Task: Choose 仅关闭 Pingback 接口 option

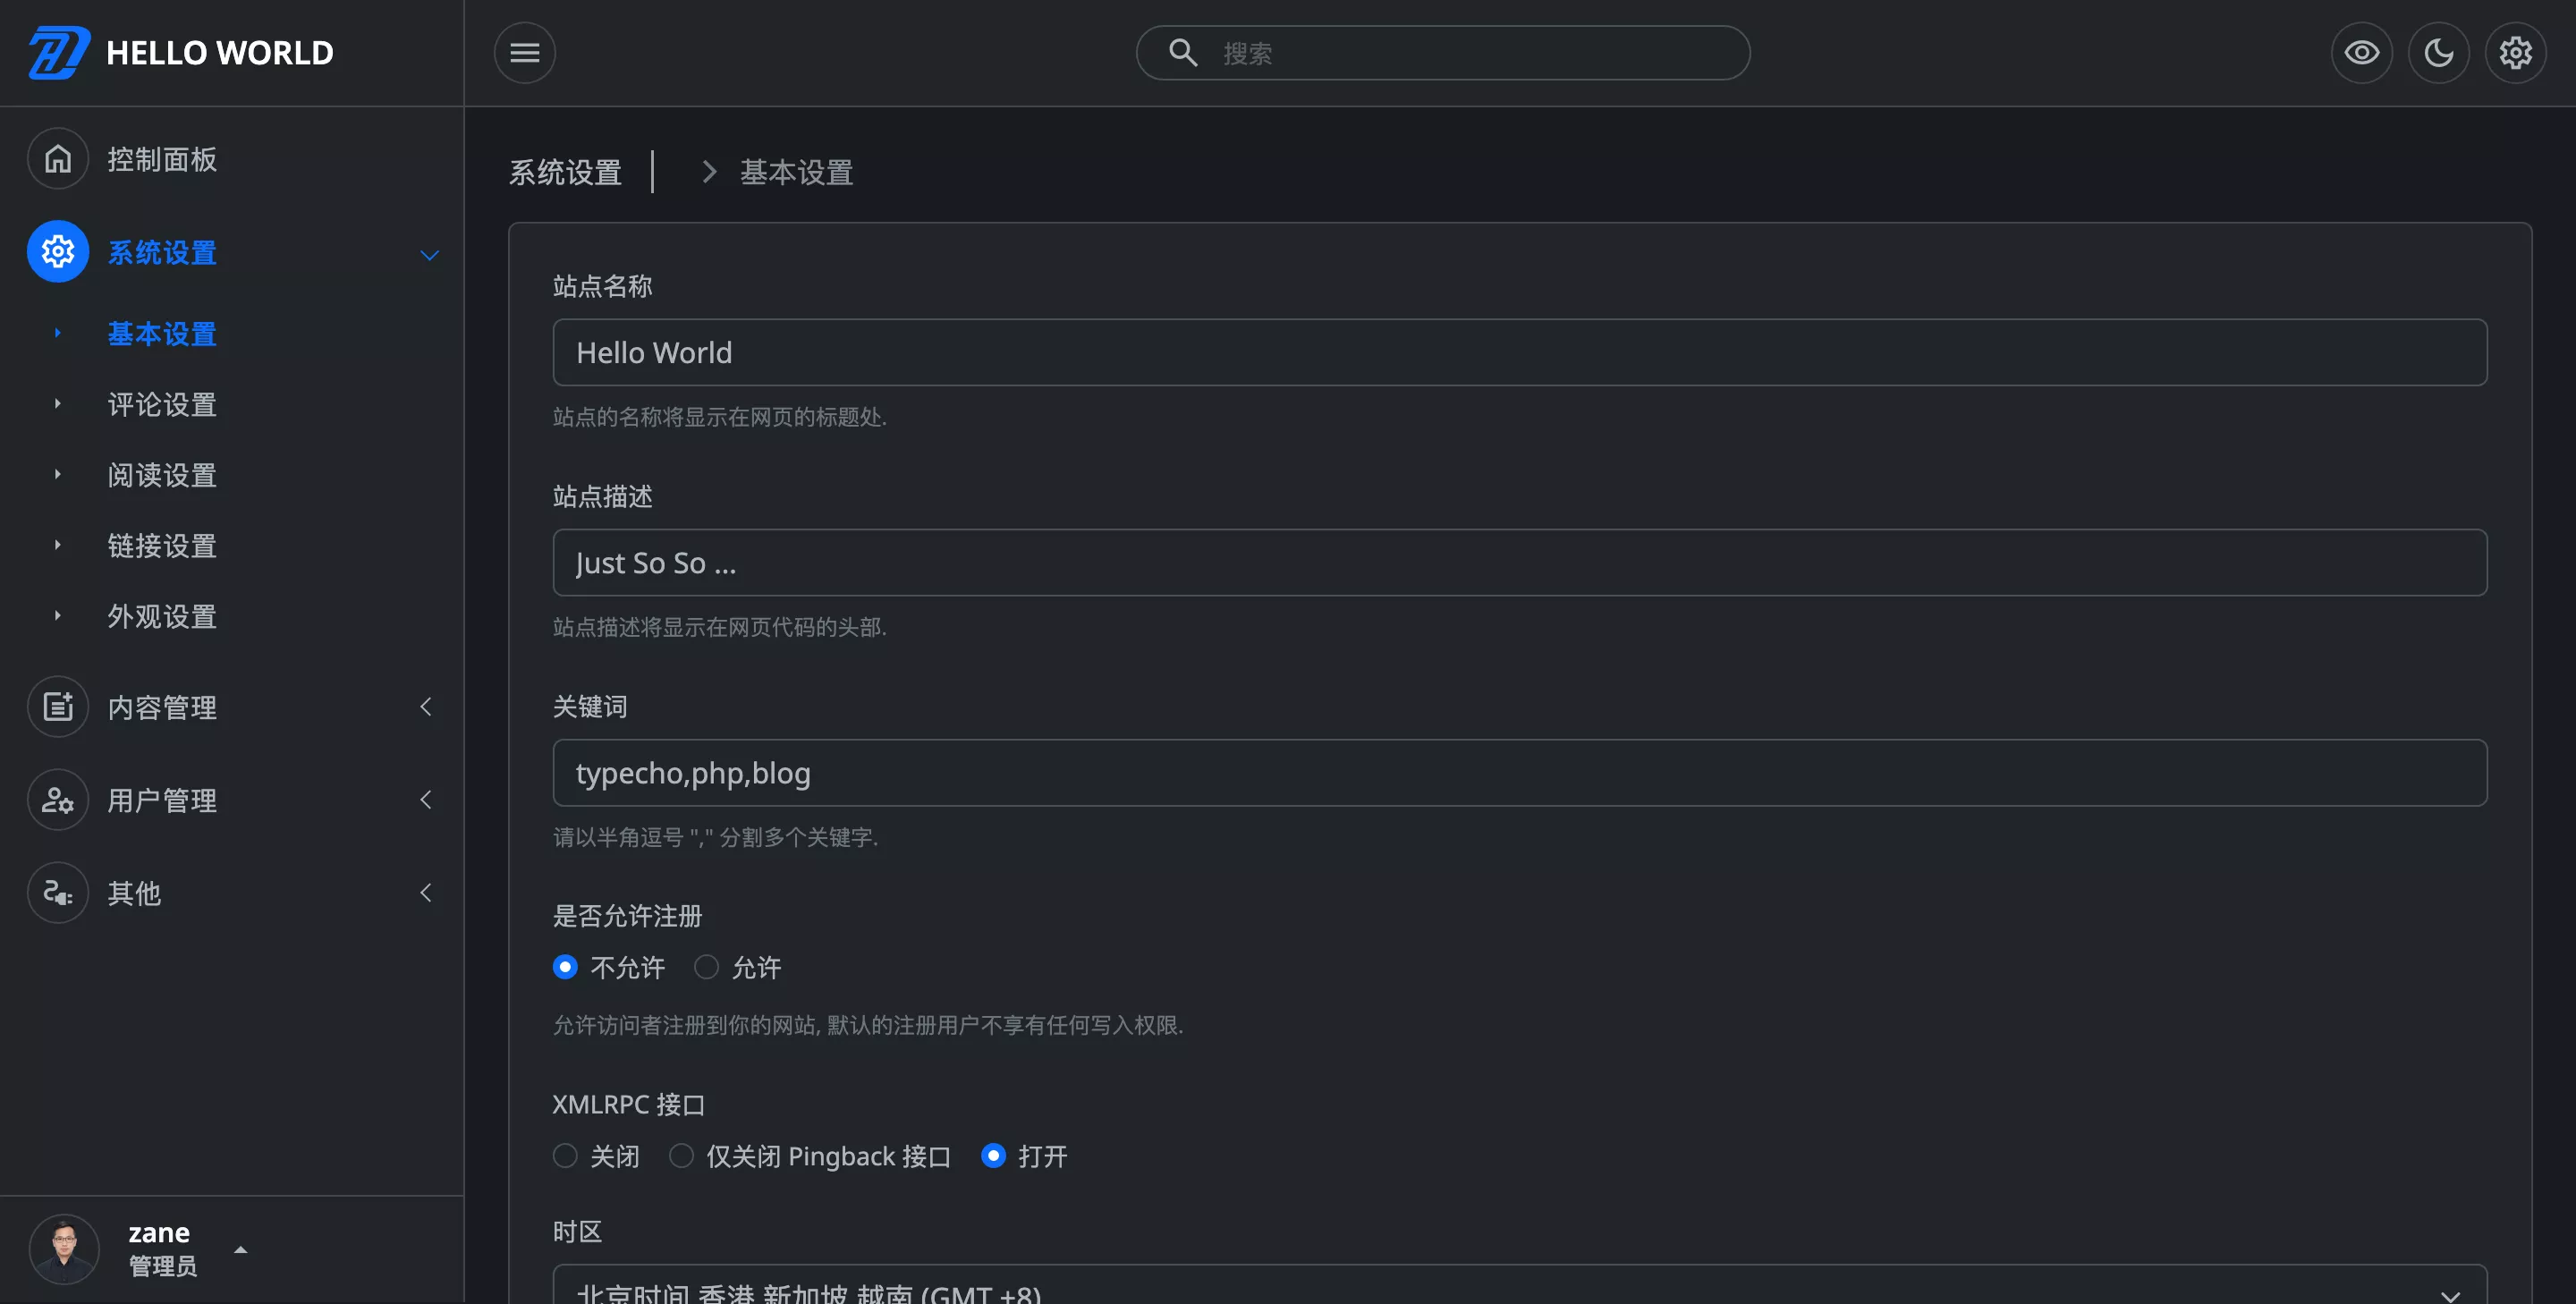Action: pyautogui.click(x=681, y=1156)
